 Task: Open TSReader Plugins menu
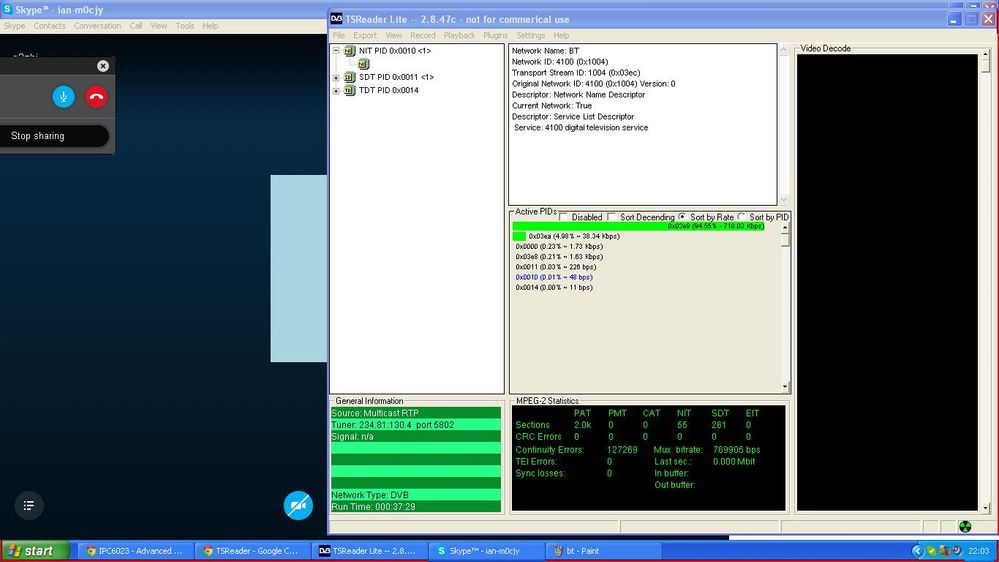pyautogui.click(x=495, y=36)
